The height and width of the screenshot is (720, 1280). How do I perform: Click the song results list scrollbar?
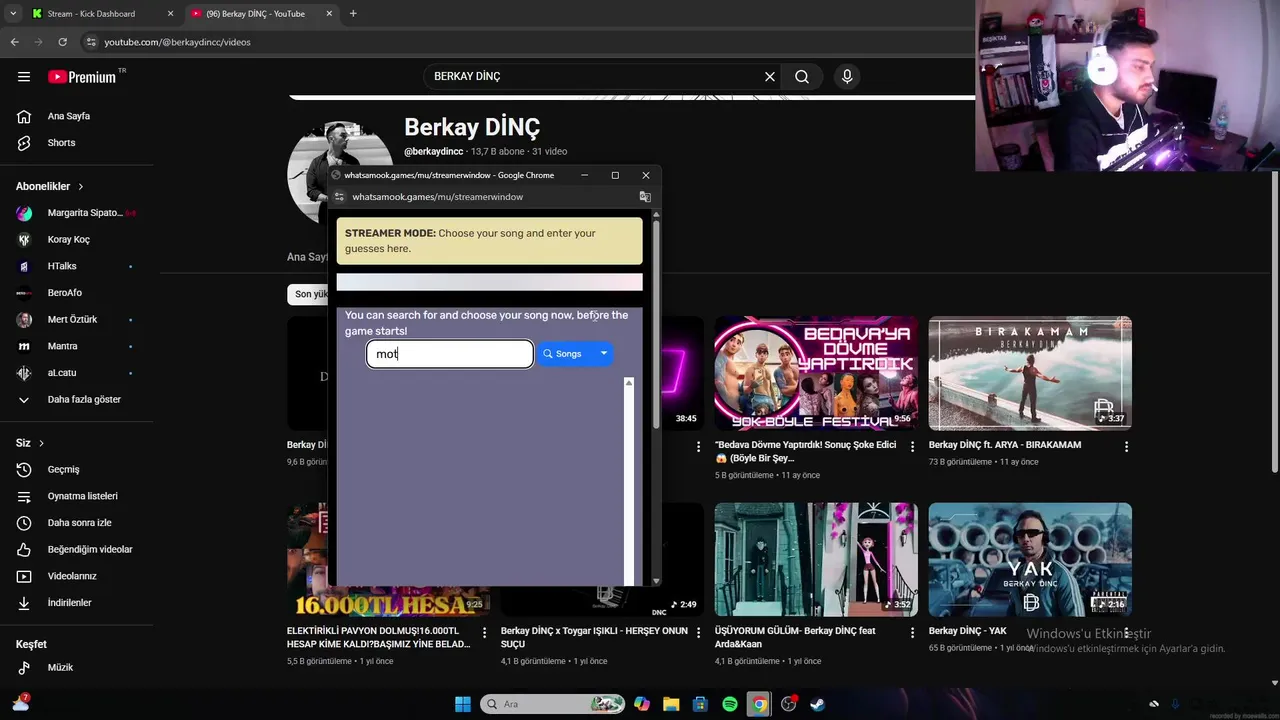click(x=629, y=480)
